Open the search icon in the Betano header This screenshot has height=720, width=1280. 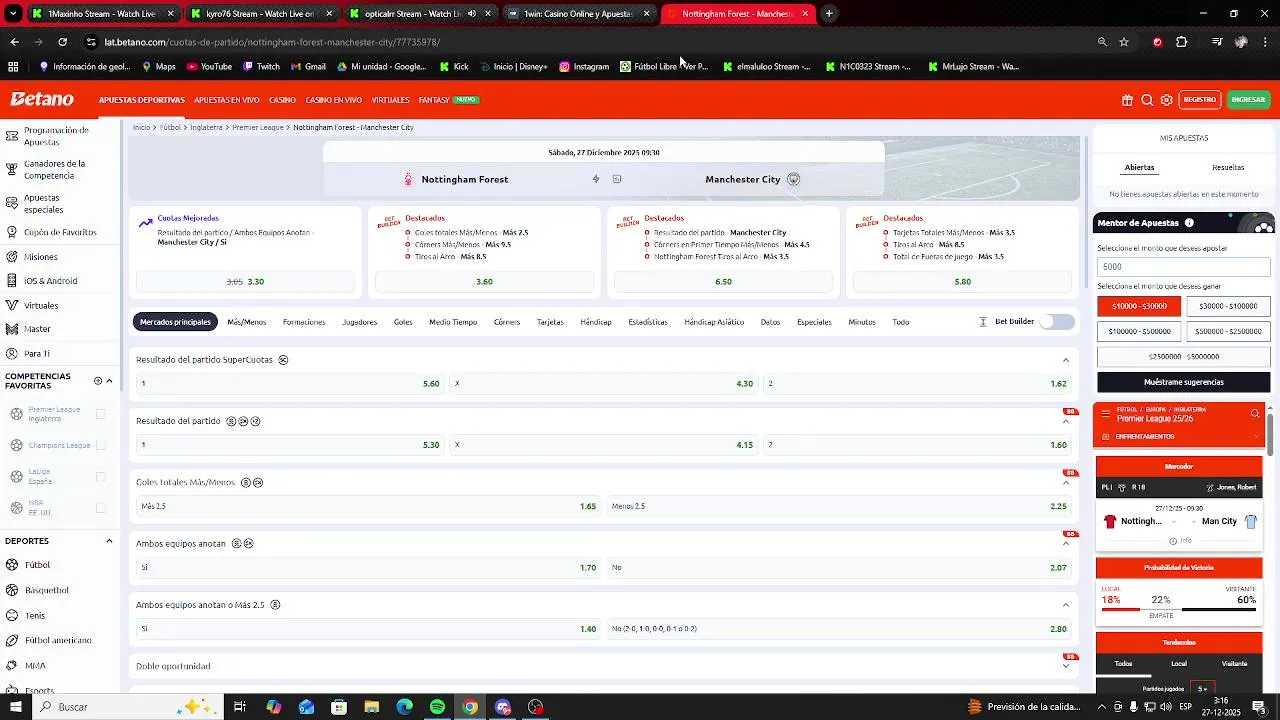1147,100
